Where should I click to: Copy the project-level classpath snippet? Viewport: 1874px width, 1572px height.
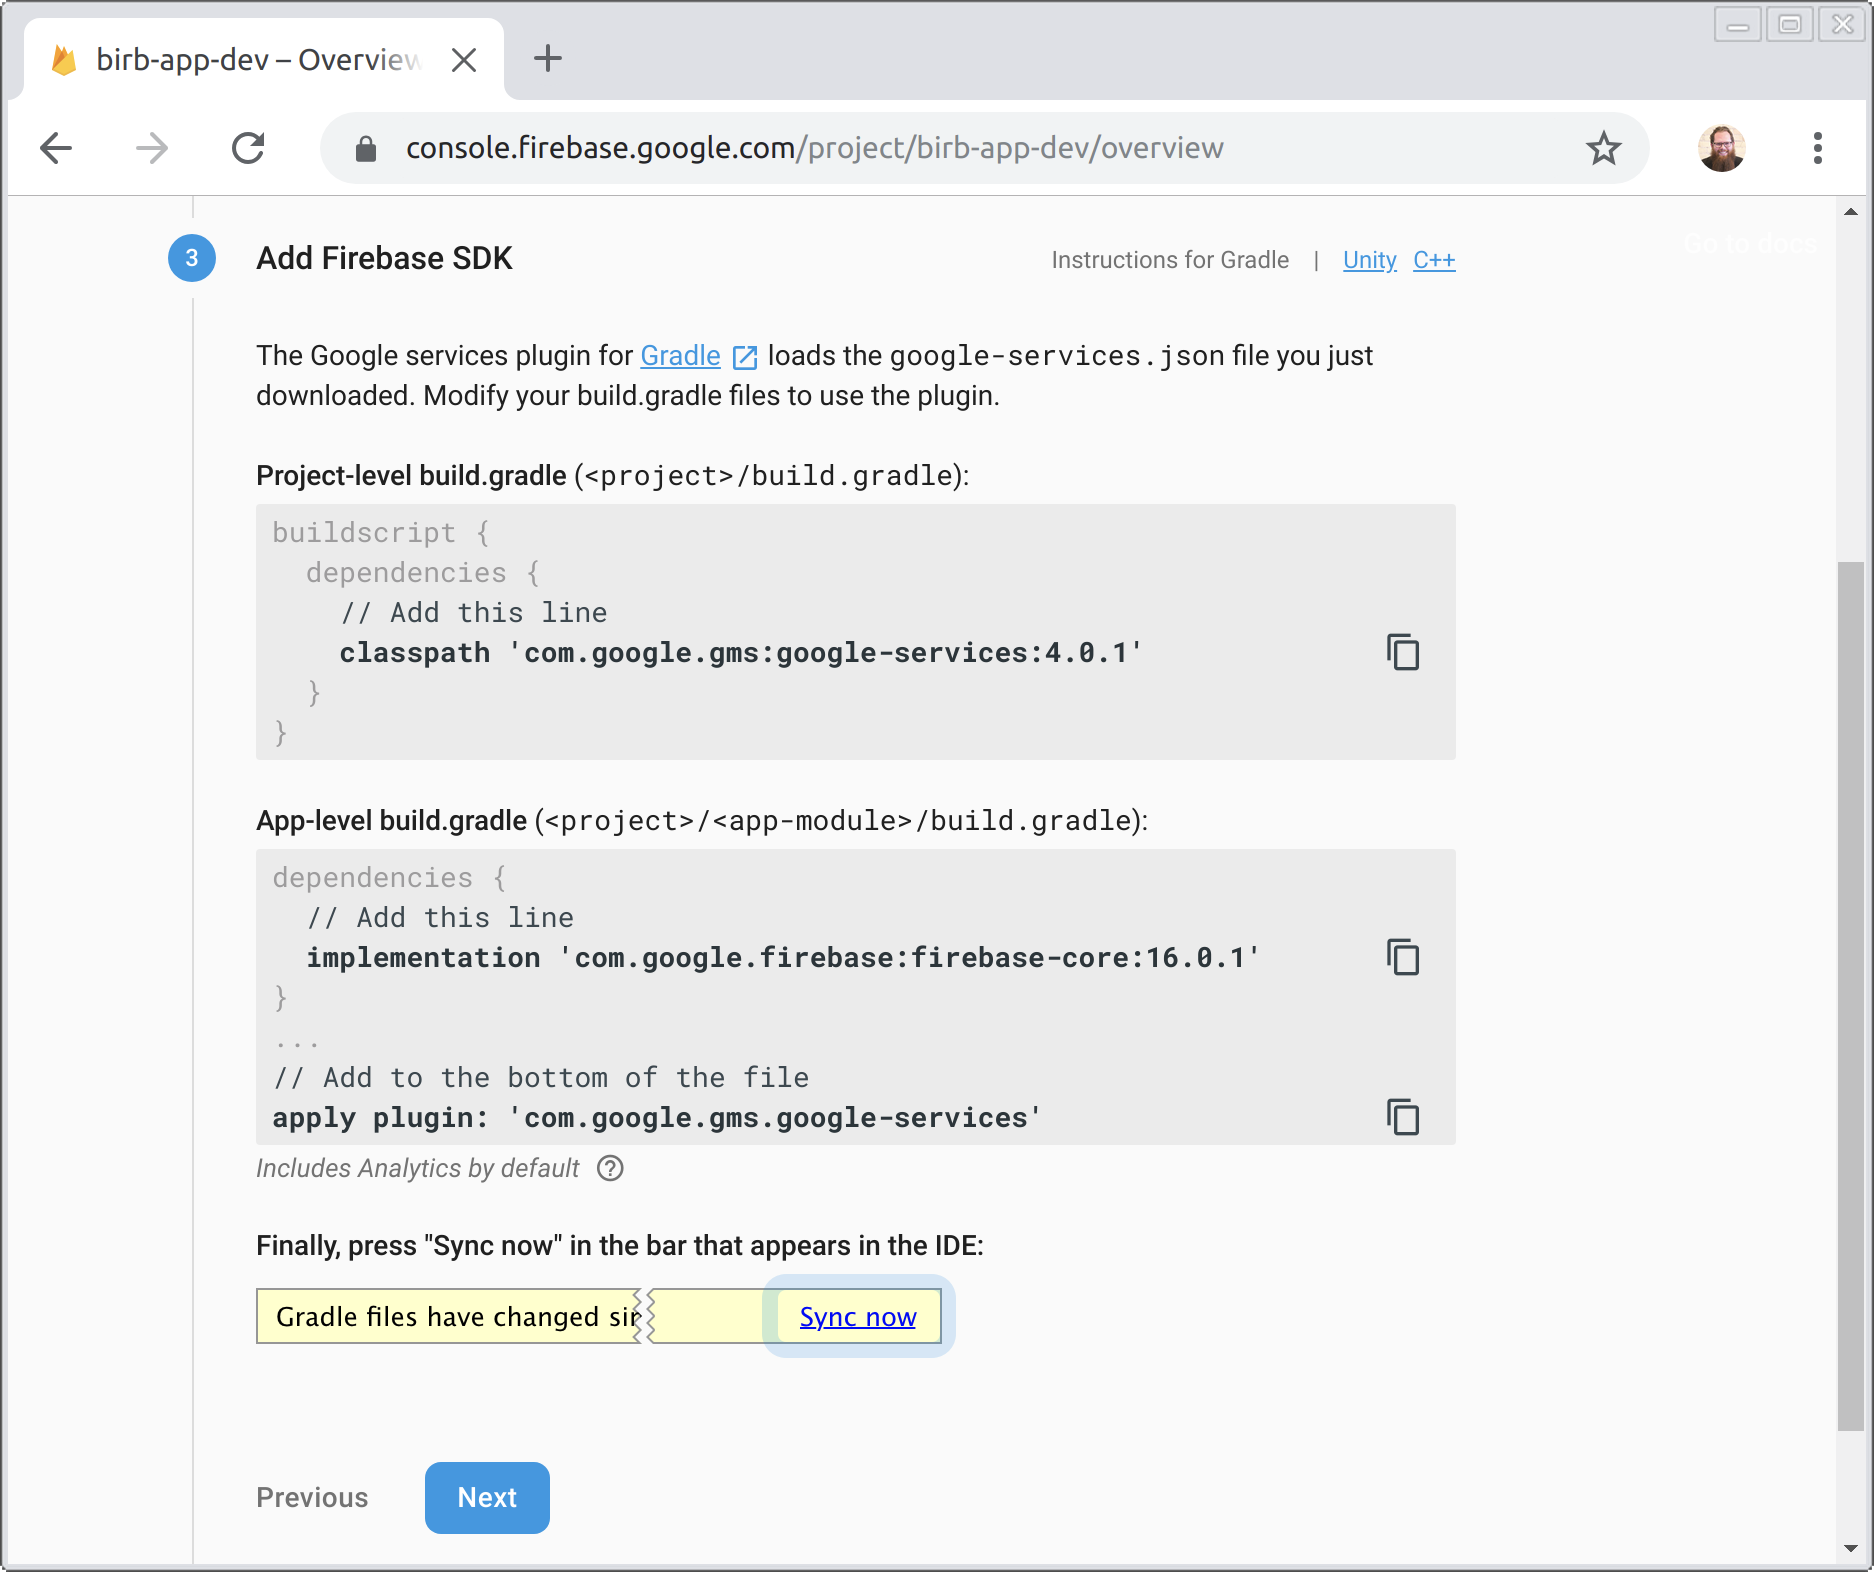tap(1404, 653)
